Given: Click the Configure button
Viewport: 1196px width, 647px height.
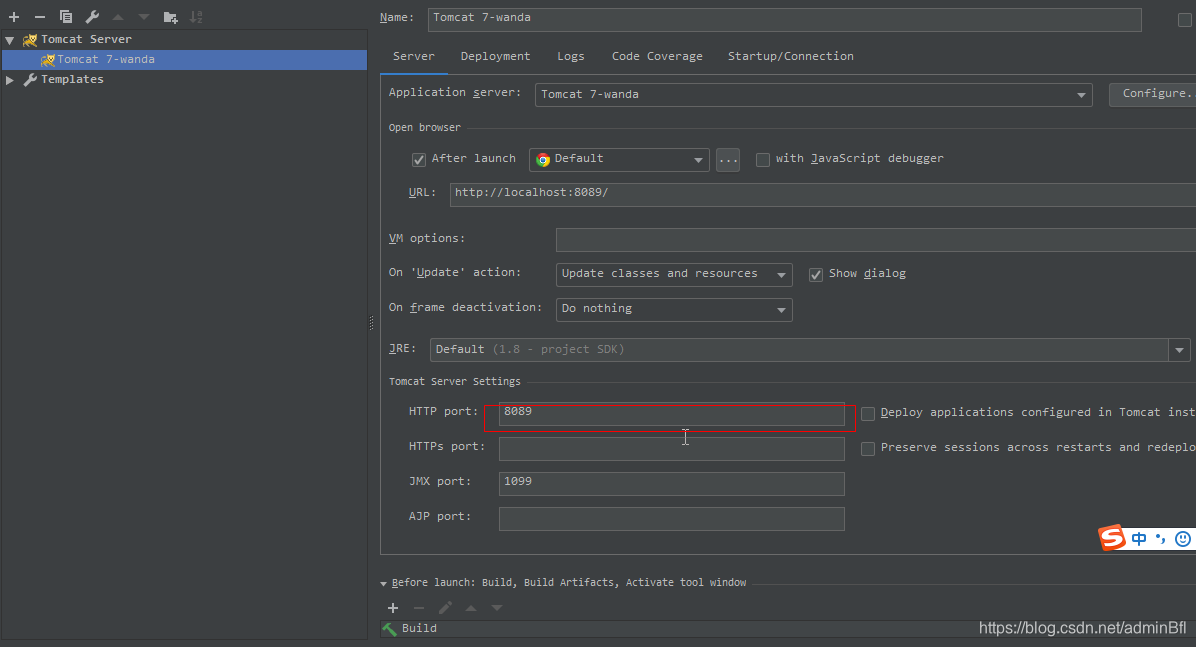Looking at the screenshot, I should (x=1153, y=94).
